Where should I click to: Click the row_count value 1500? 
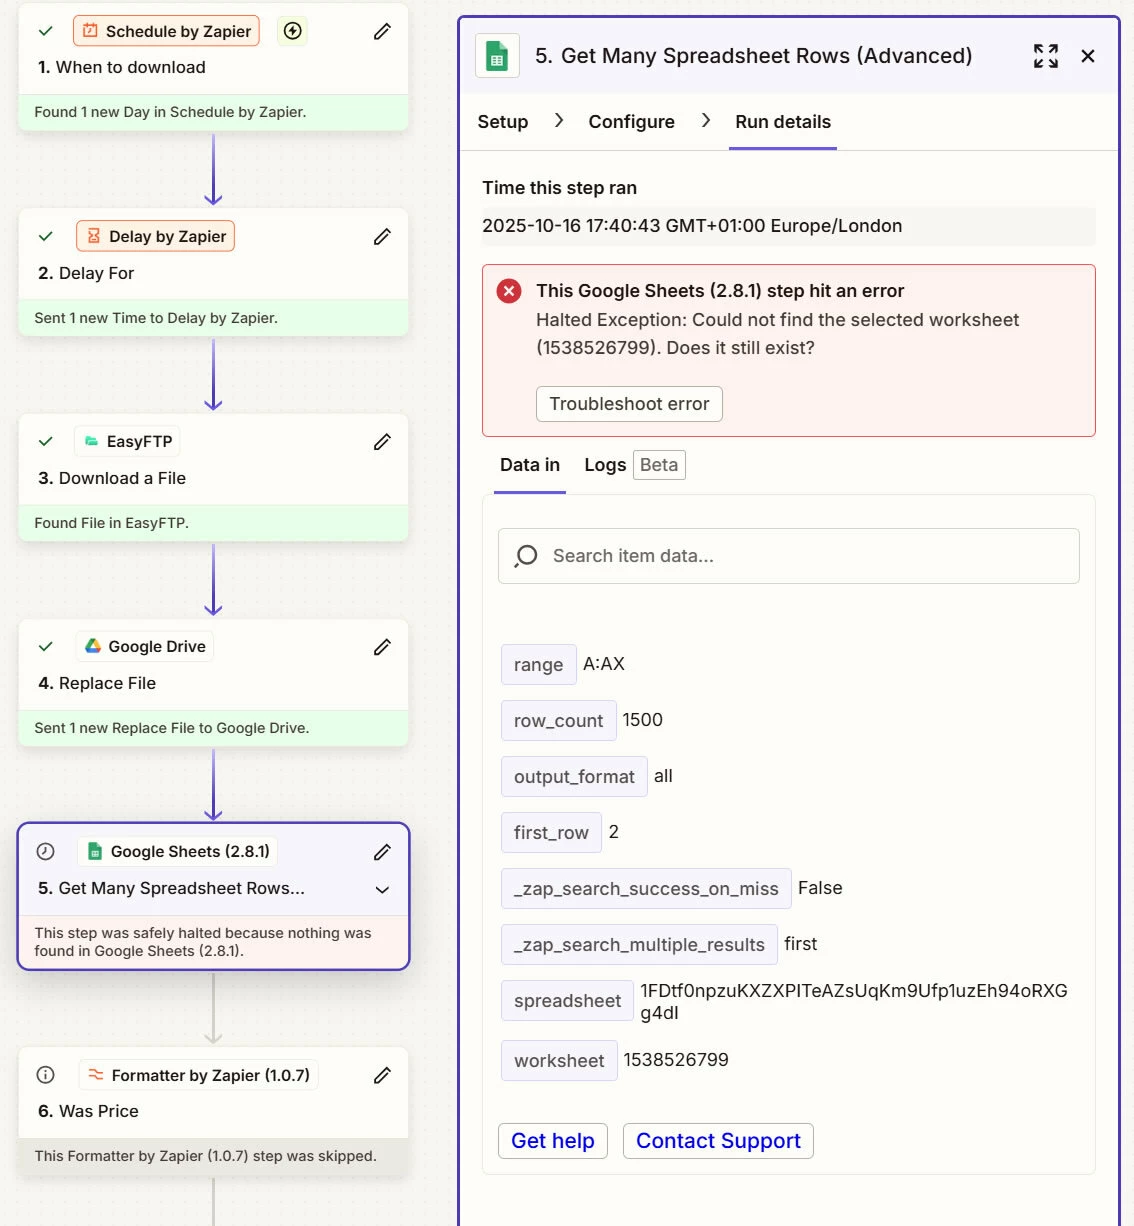click(x=642, y=720)
